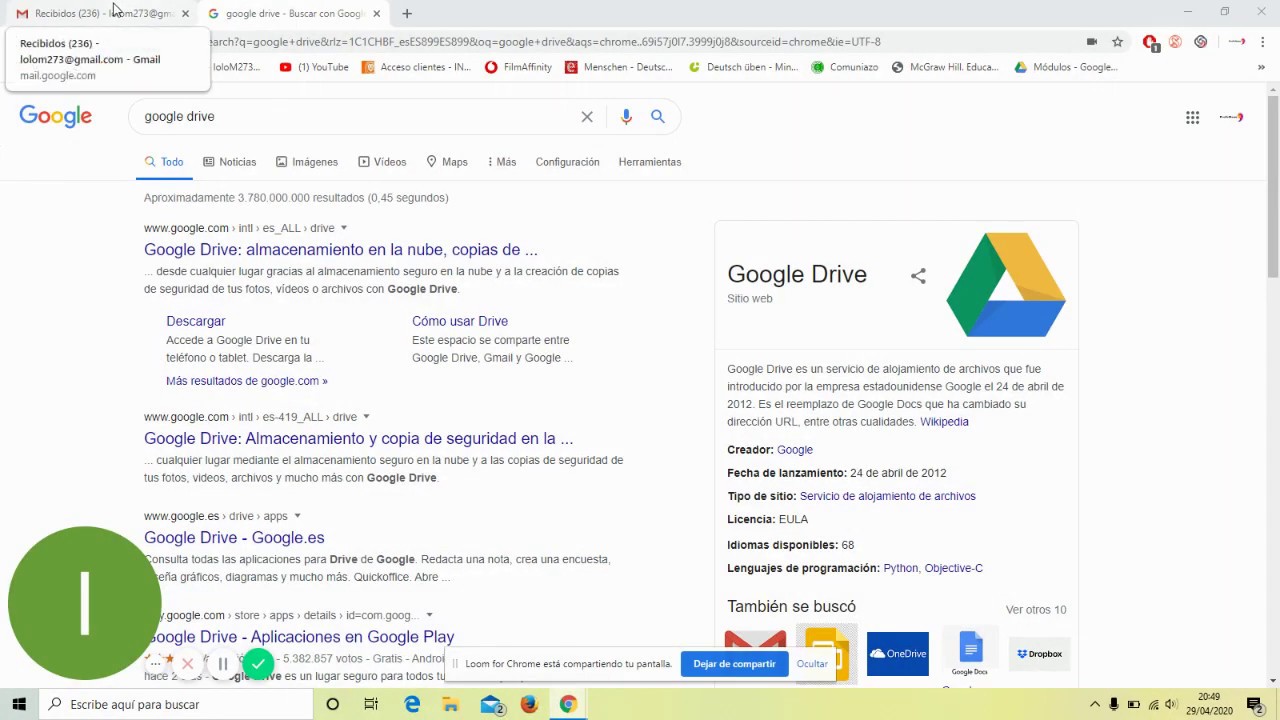This screenshot has height=720, width=1280.
Task: Click the Google logo
Action: click(56, 117)
